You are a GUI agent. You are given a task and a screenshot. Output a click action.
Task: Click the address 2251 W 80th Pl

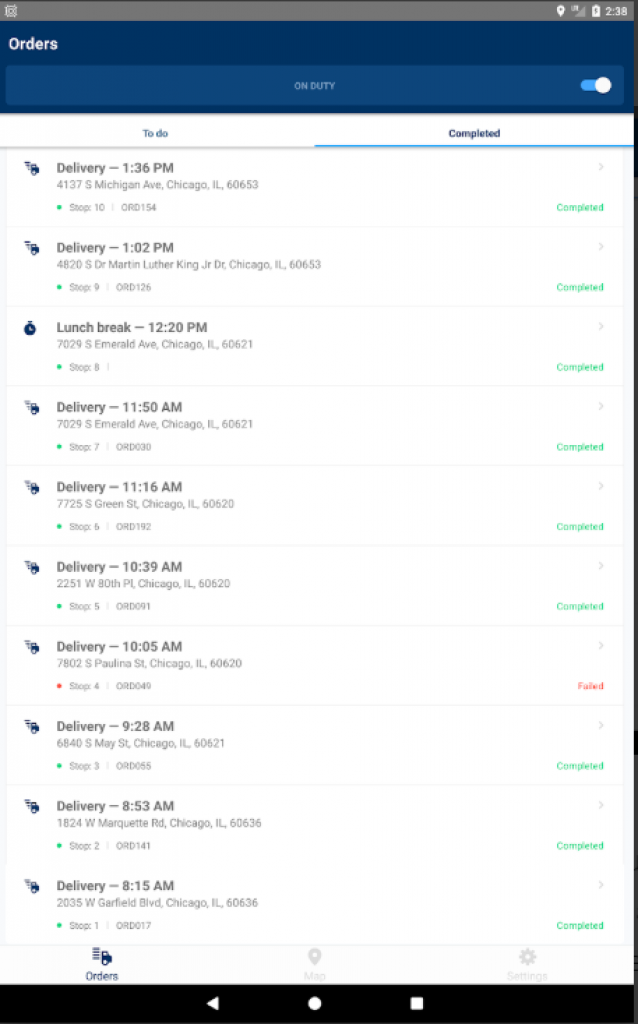(143, 584)
